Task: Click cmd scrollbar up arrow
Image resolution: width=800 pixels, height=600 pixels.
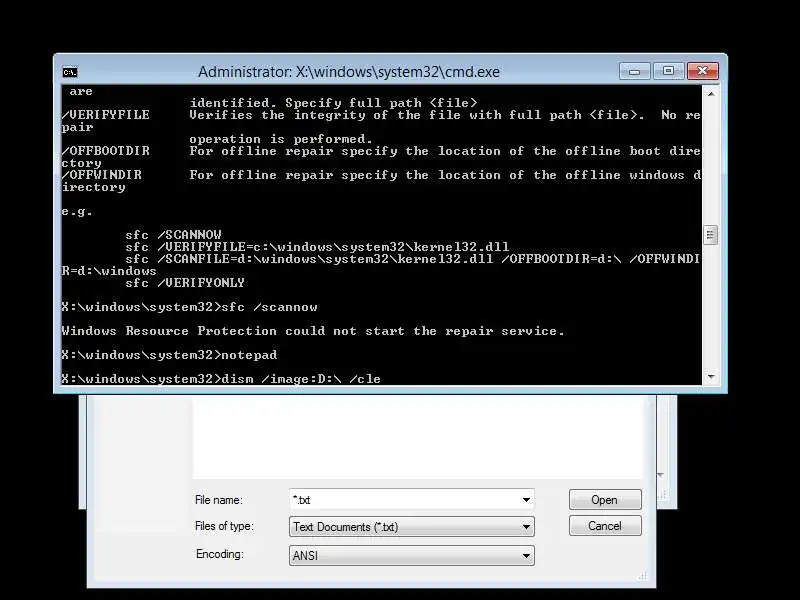Action: [711, 94]
